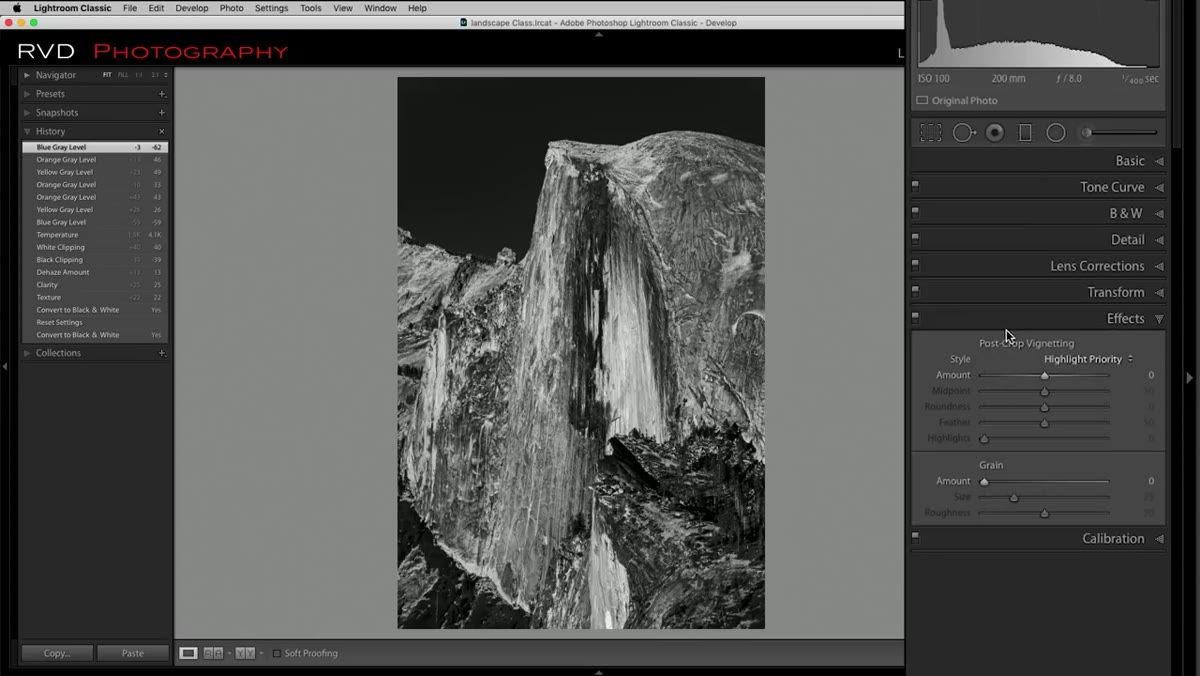Image resolution: width=1200 pixels, height=676 pixels.
Task: Create a new snapshot with plus icon
Action: coord(162,113)
